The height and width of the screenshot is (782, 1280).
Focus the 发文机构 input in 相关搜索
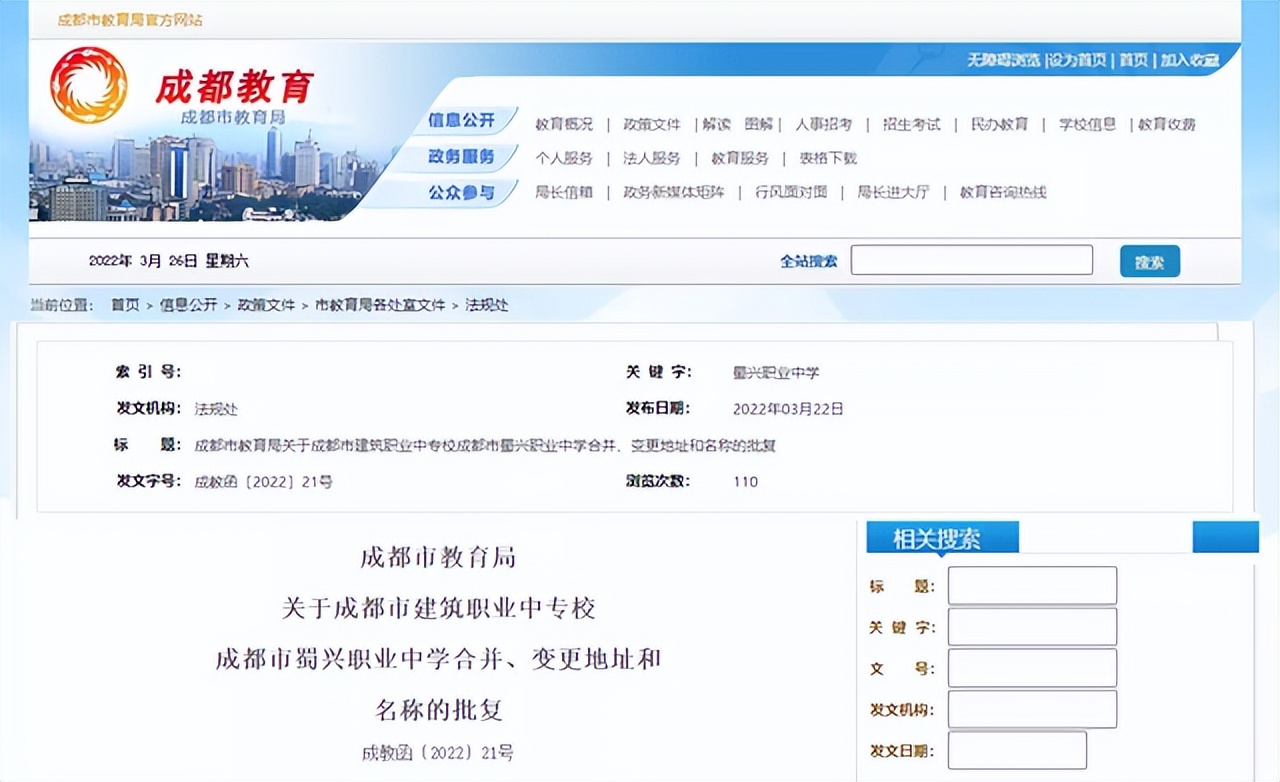pos(1032,709)
